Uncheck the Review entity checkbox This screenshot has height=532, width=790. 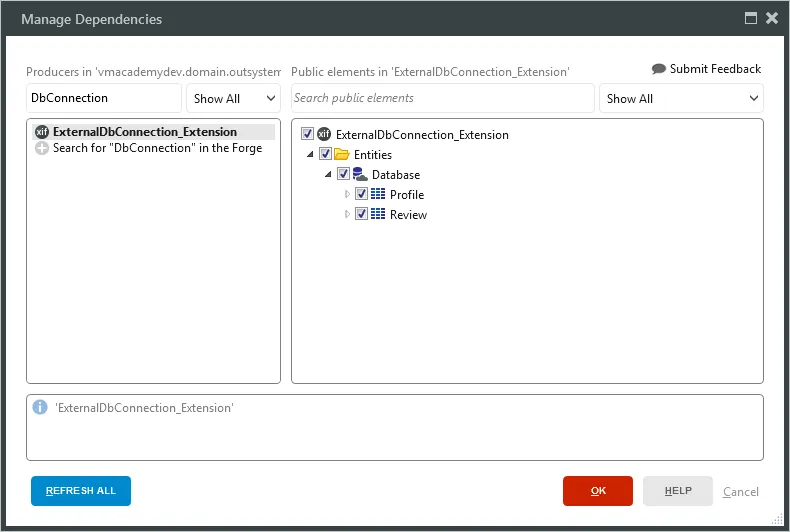pyautogui.click(x=362, y=215)
